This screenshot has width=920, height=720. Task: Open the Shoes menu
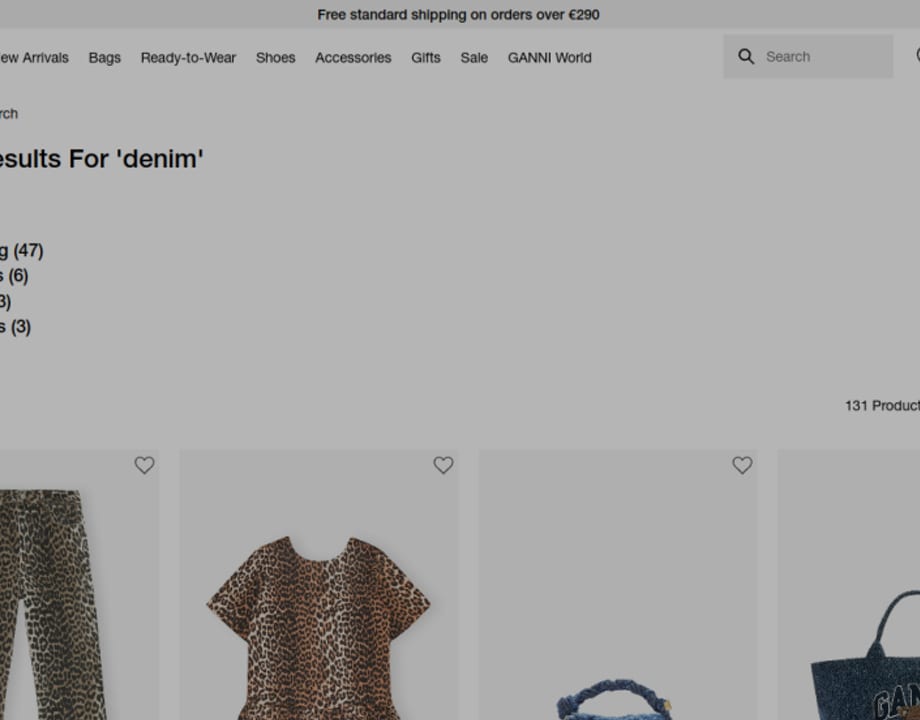[275, 58]
